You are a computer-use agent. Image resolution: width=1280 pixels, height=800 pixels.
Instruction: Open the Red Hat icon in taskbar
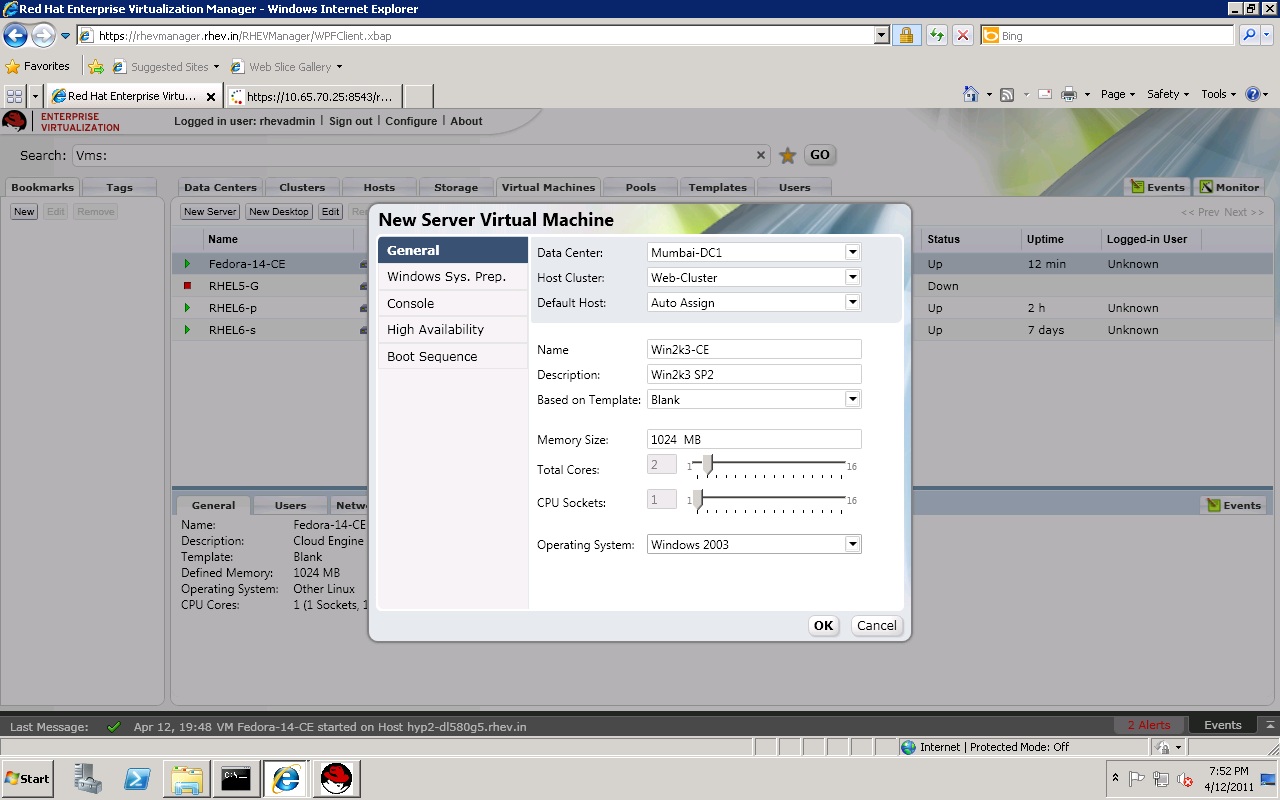click(x=337, y=778)
